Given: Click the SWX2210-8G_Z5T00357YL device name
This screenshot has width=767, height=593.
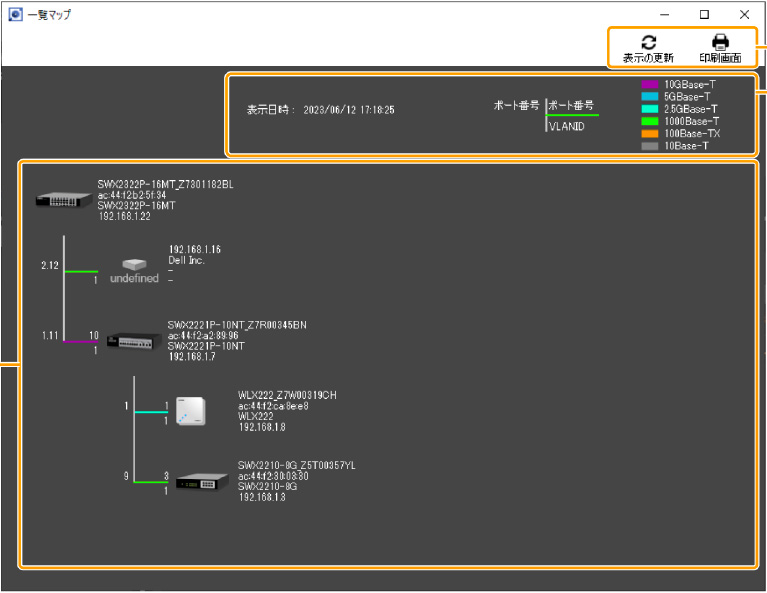Looking at the screenshot, I should click(296, 466).
